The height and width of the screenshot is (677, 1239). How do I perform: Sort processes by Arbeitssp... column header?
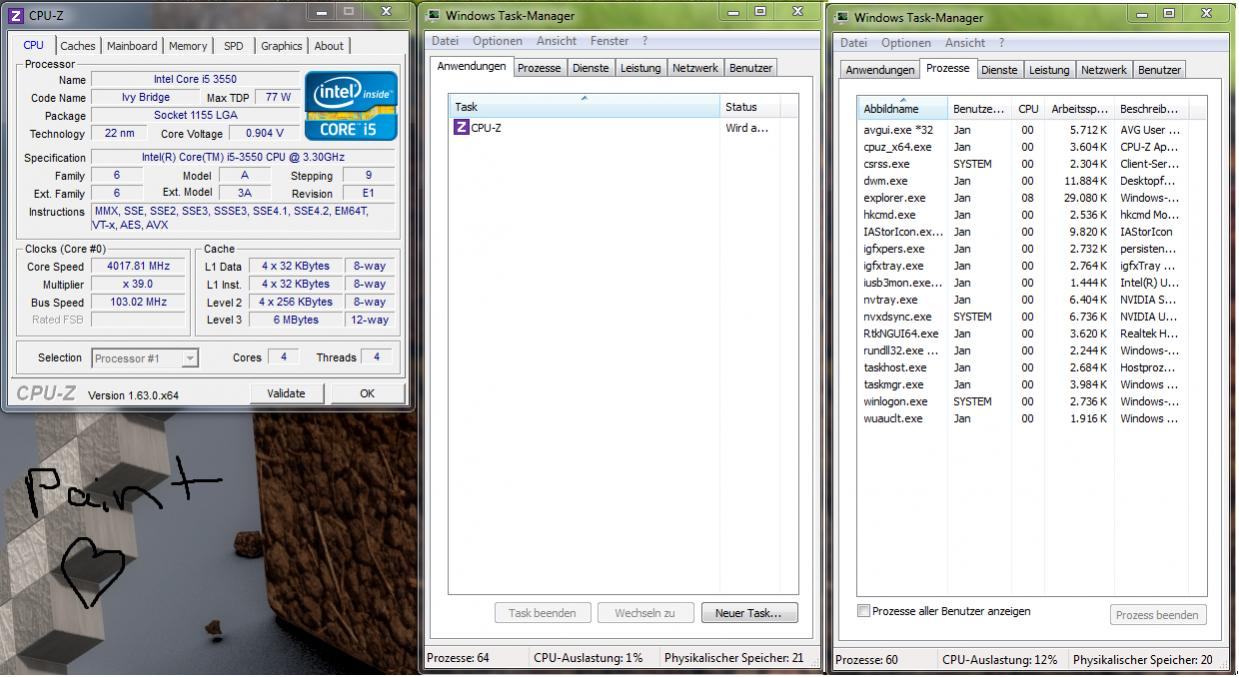coord(1079,108)
